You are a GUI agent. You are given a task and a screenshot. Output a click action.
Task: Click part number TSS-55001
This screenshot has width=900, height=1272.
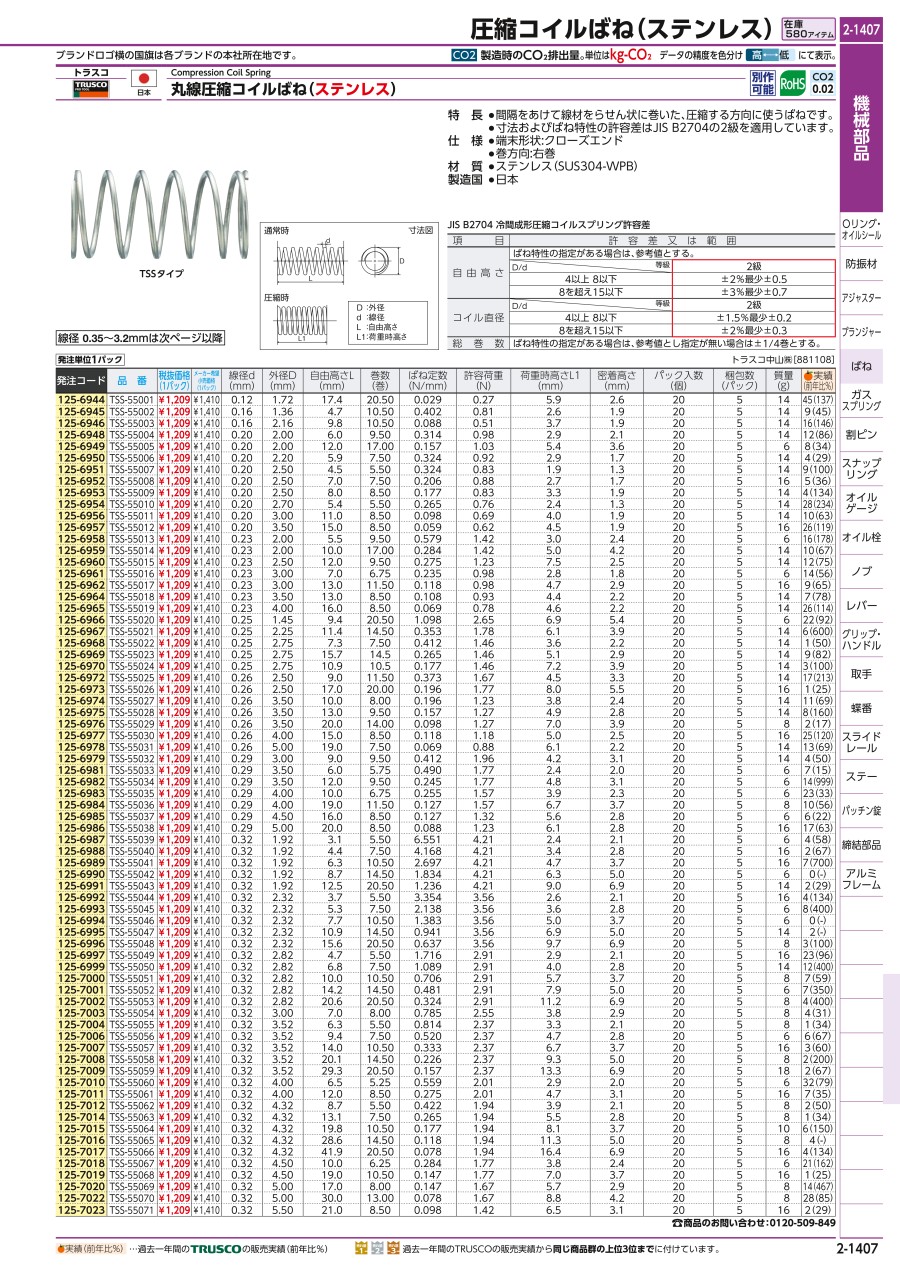click(x=131, y=400)
